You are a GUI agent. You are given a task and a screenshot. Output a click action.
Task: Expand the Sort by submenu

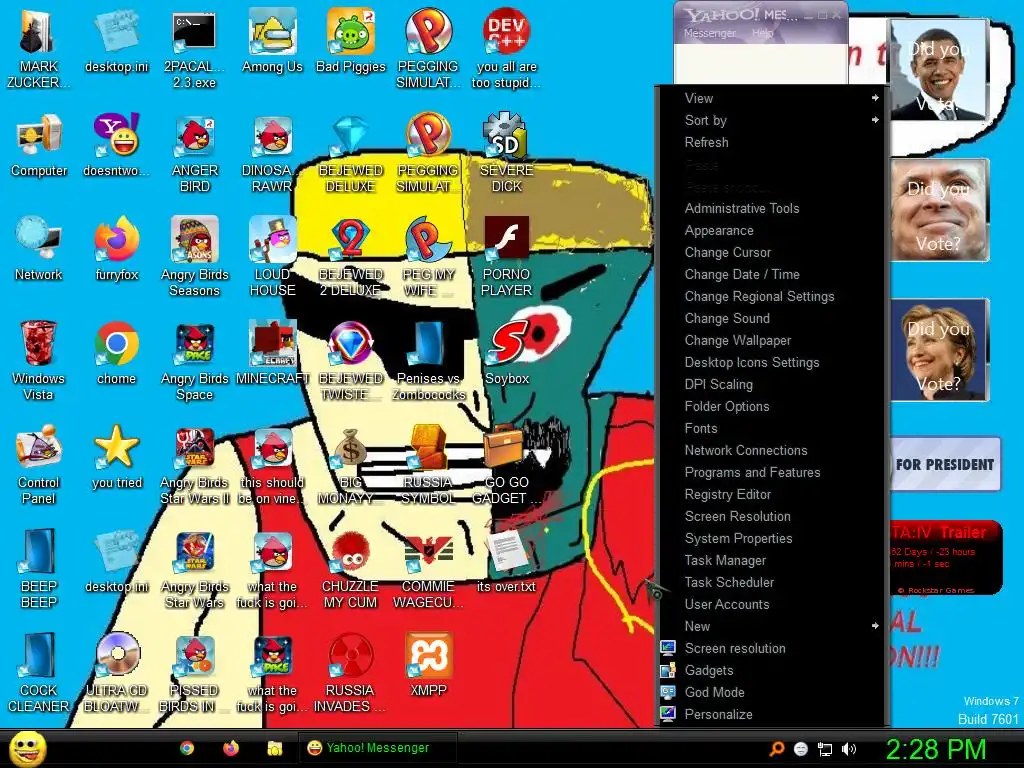(x=772, y=120)
